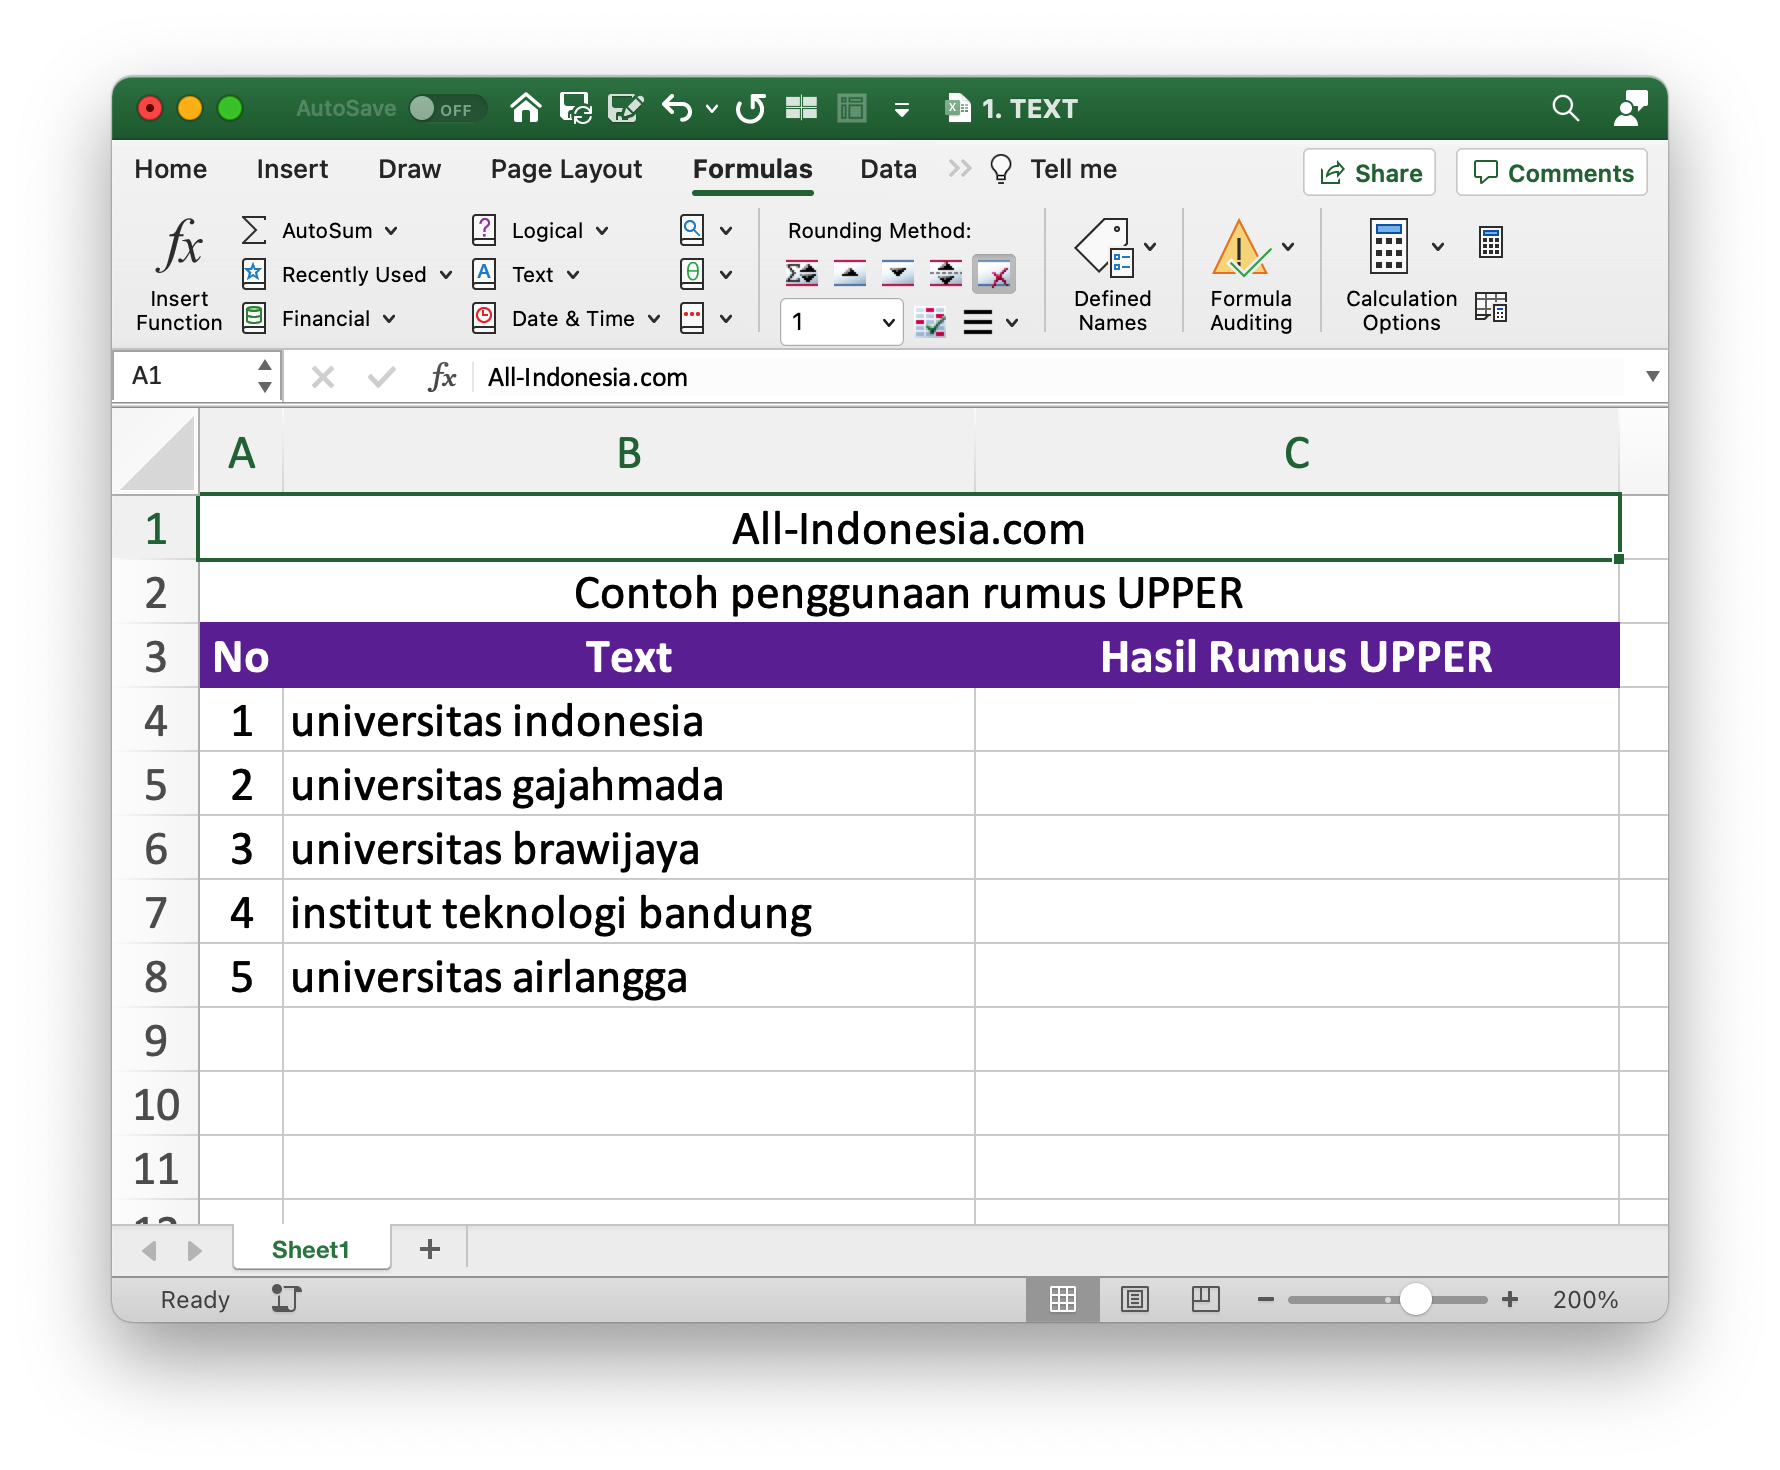Toggle the AutoSave switch
The height and width of the screenshot is (1470, 1780).
click(x=444, y=108)
